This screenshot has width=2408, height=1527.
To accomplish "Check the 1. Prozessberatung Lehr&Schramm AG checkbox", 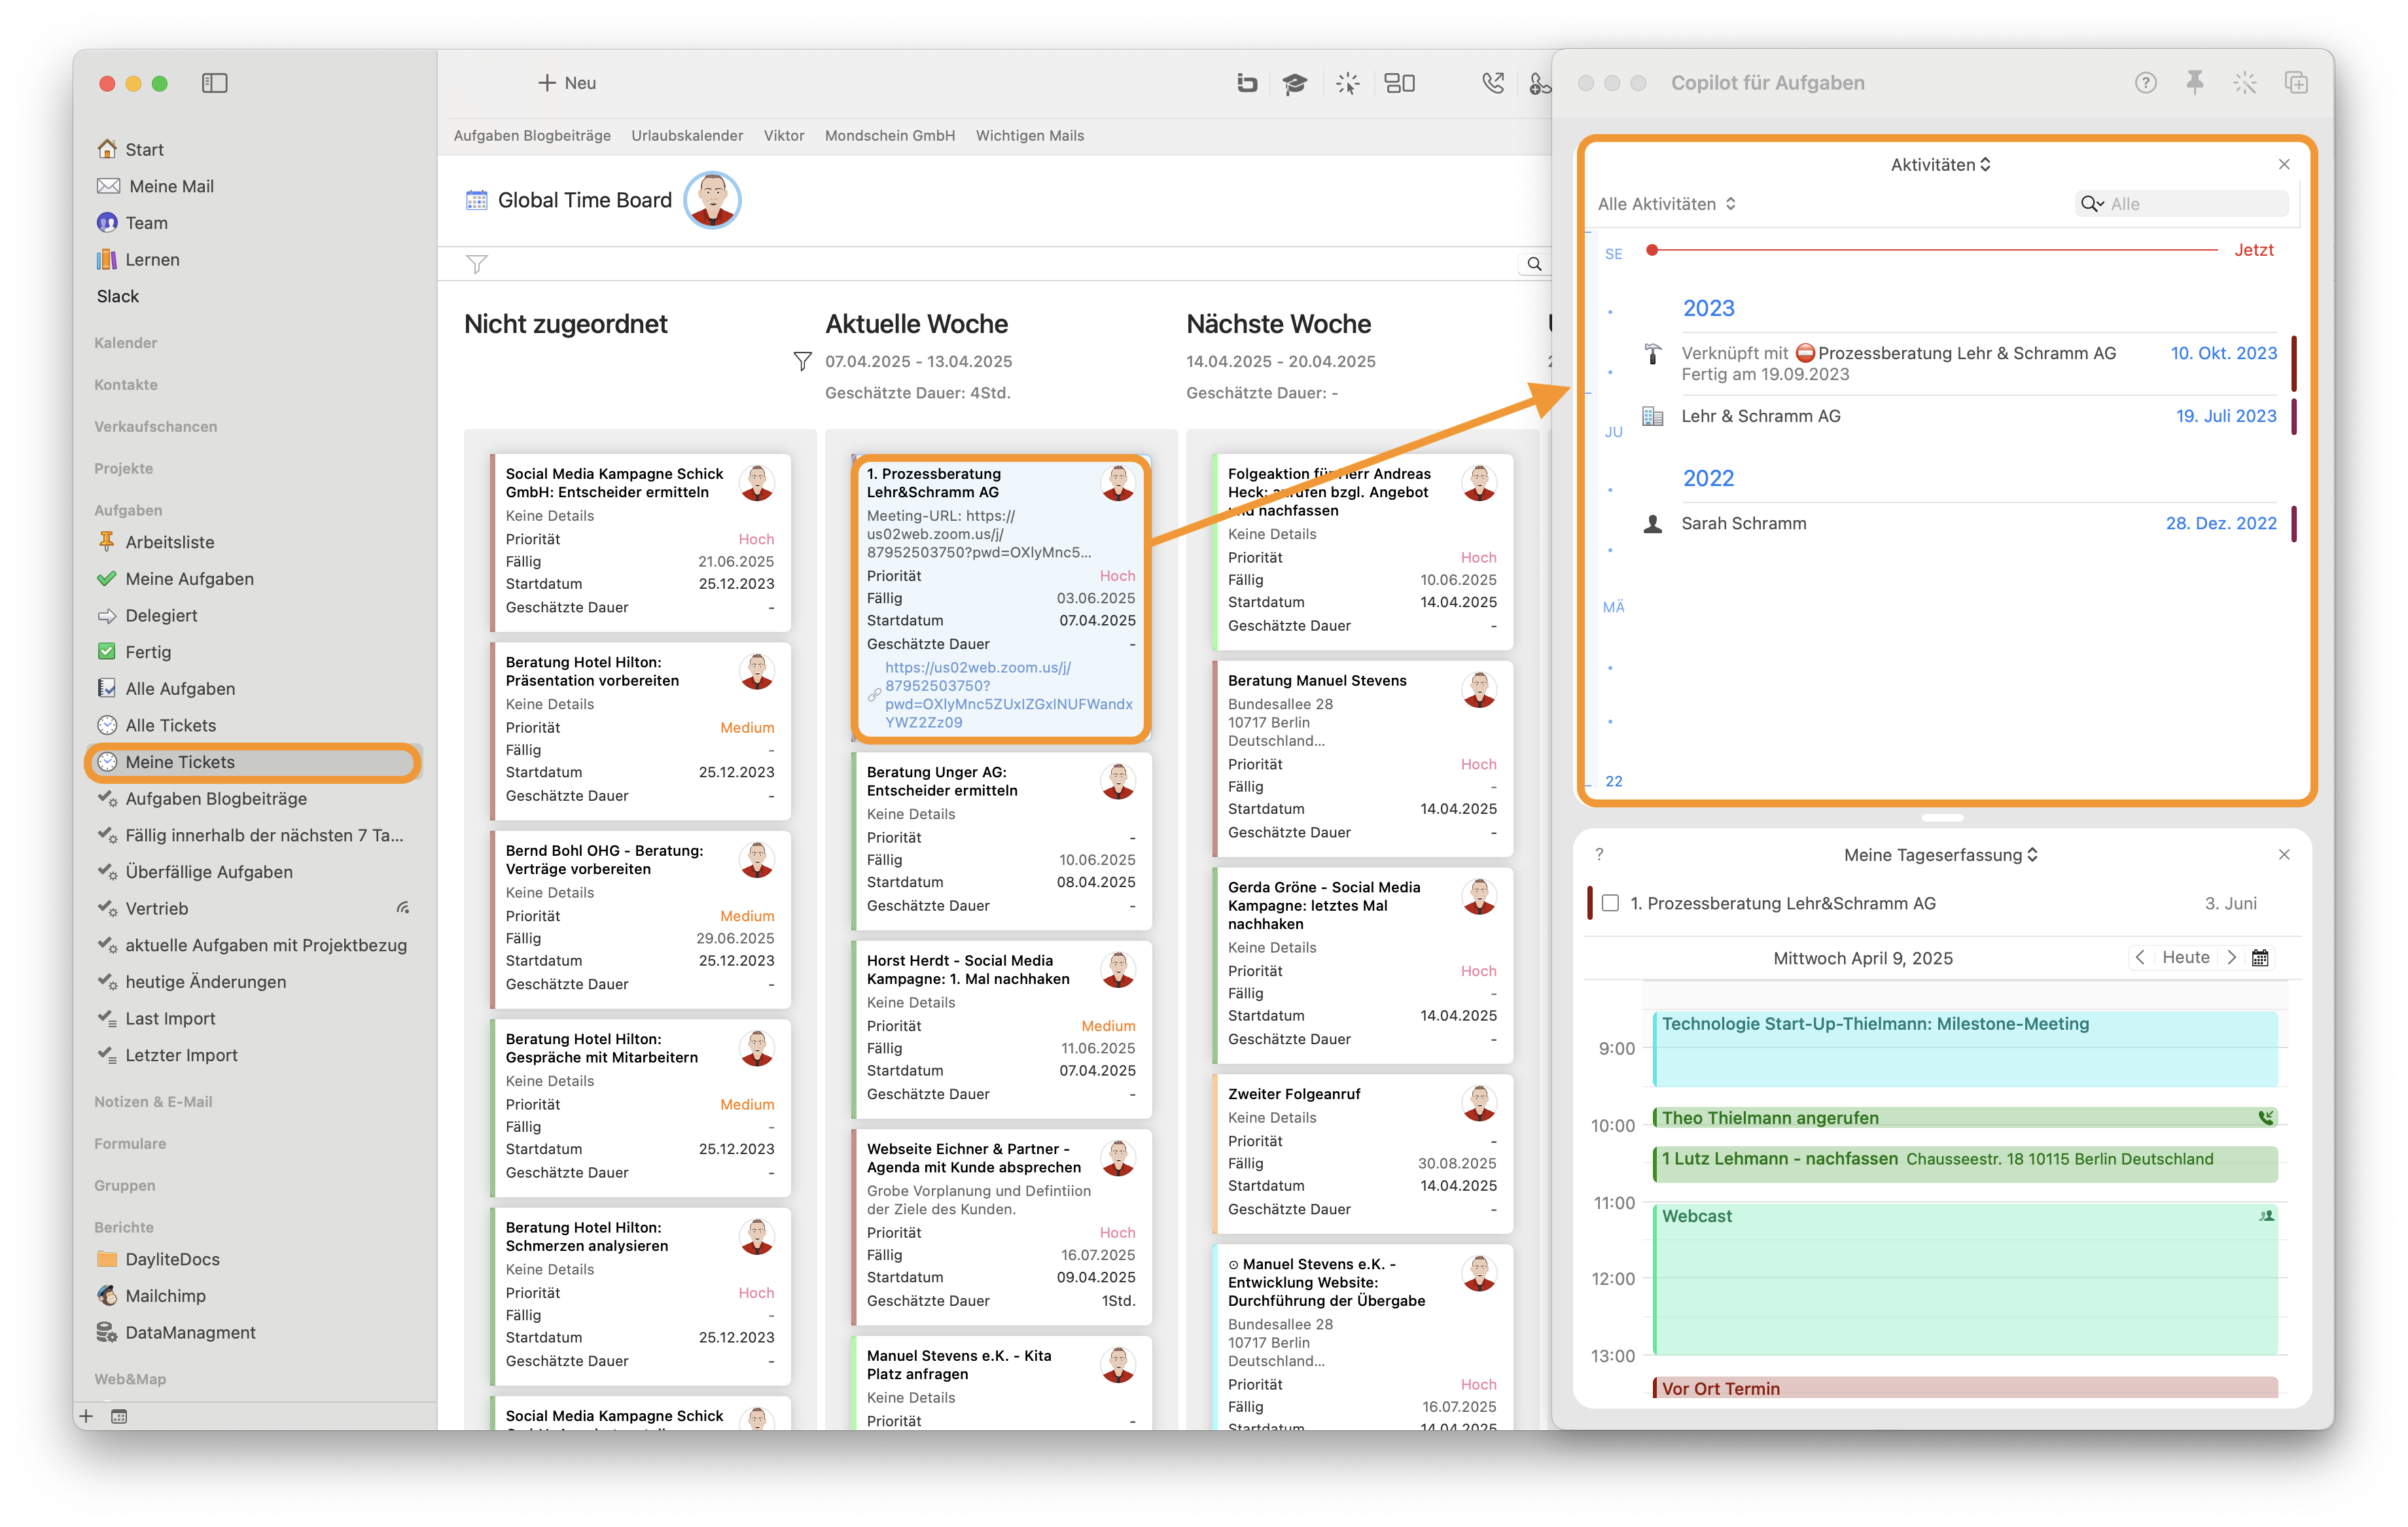I will (x=1610, y=903).
